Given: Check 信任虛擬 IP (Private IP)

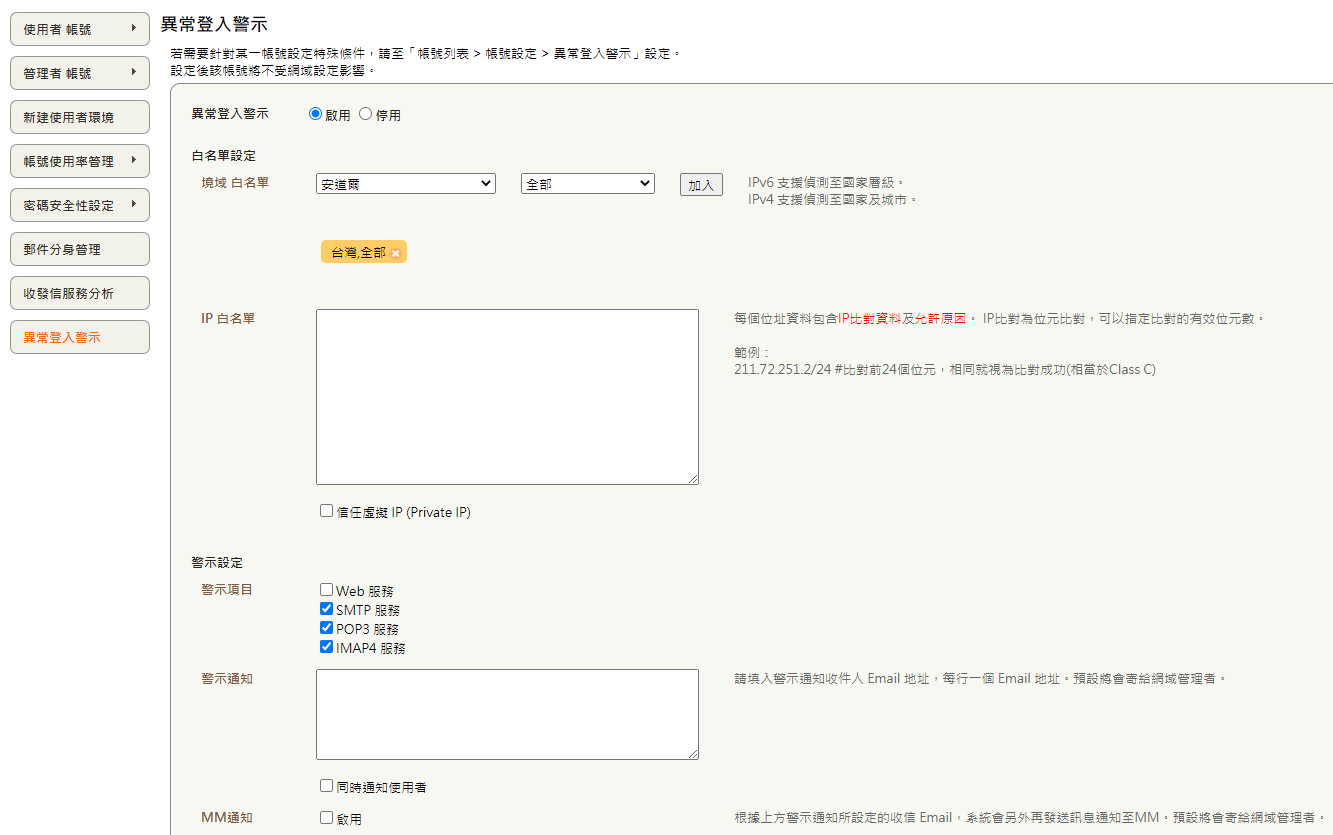Looking at the screenshot, I should (x=326, y=511).
